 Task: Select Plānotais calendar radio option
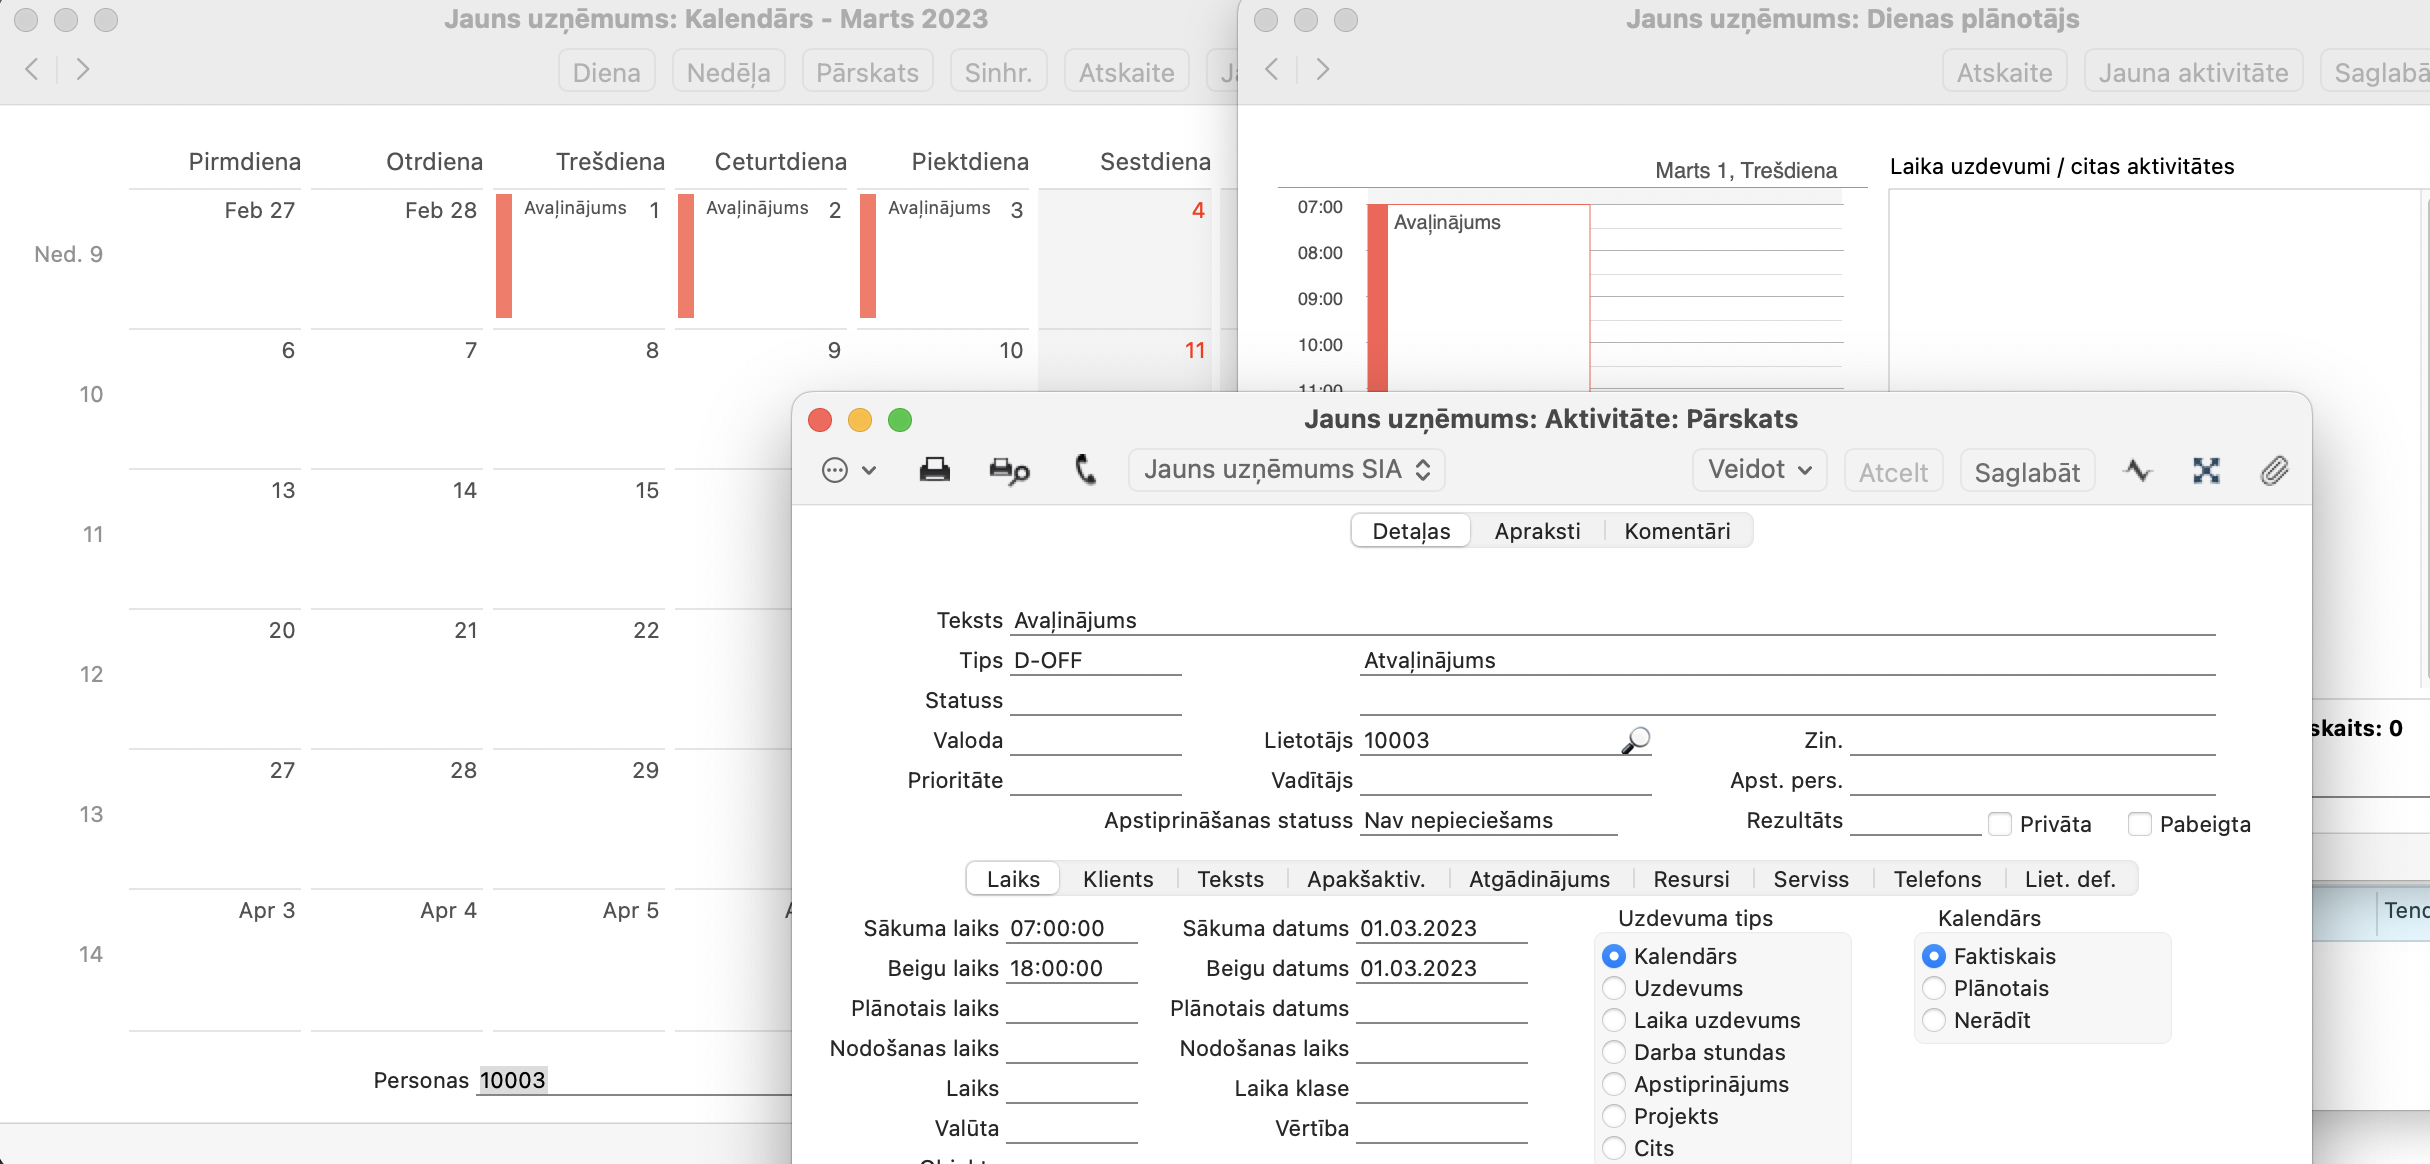click(1934, 988)
